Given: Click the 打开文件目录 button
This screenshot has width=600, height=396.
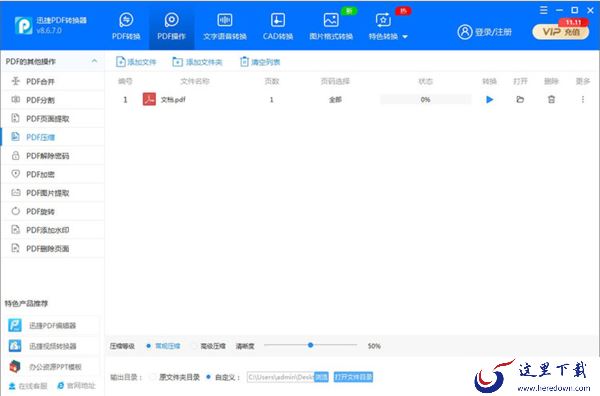Looking at the screenshot, I should [x=353, y=377].
